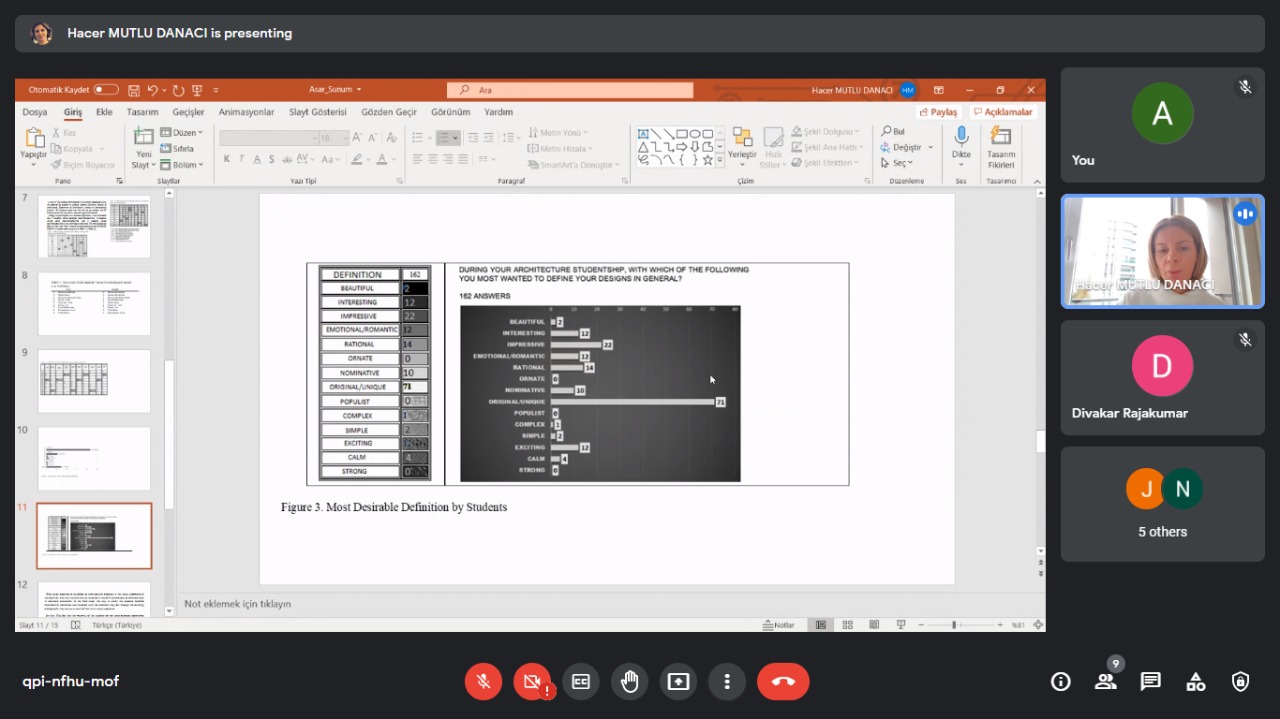Screen dimensions: 1280x719
Task: Click the Save disk icon in PowerPoint
Action: coord(135,90)
